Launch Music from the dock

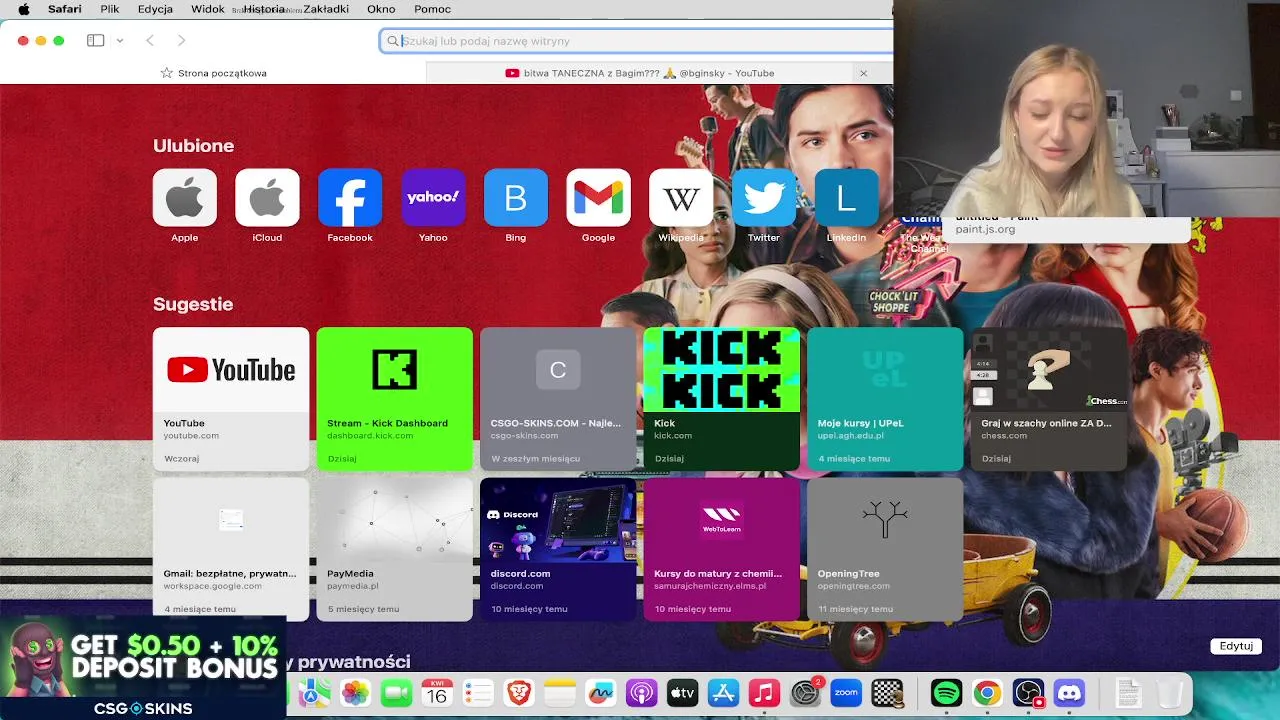point(764,693)
